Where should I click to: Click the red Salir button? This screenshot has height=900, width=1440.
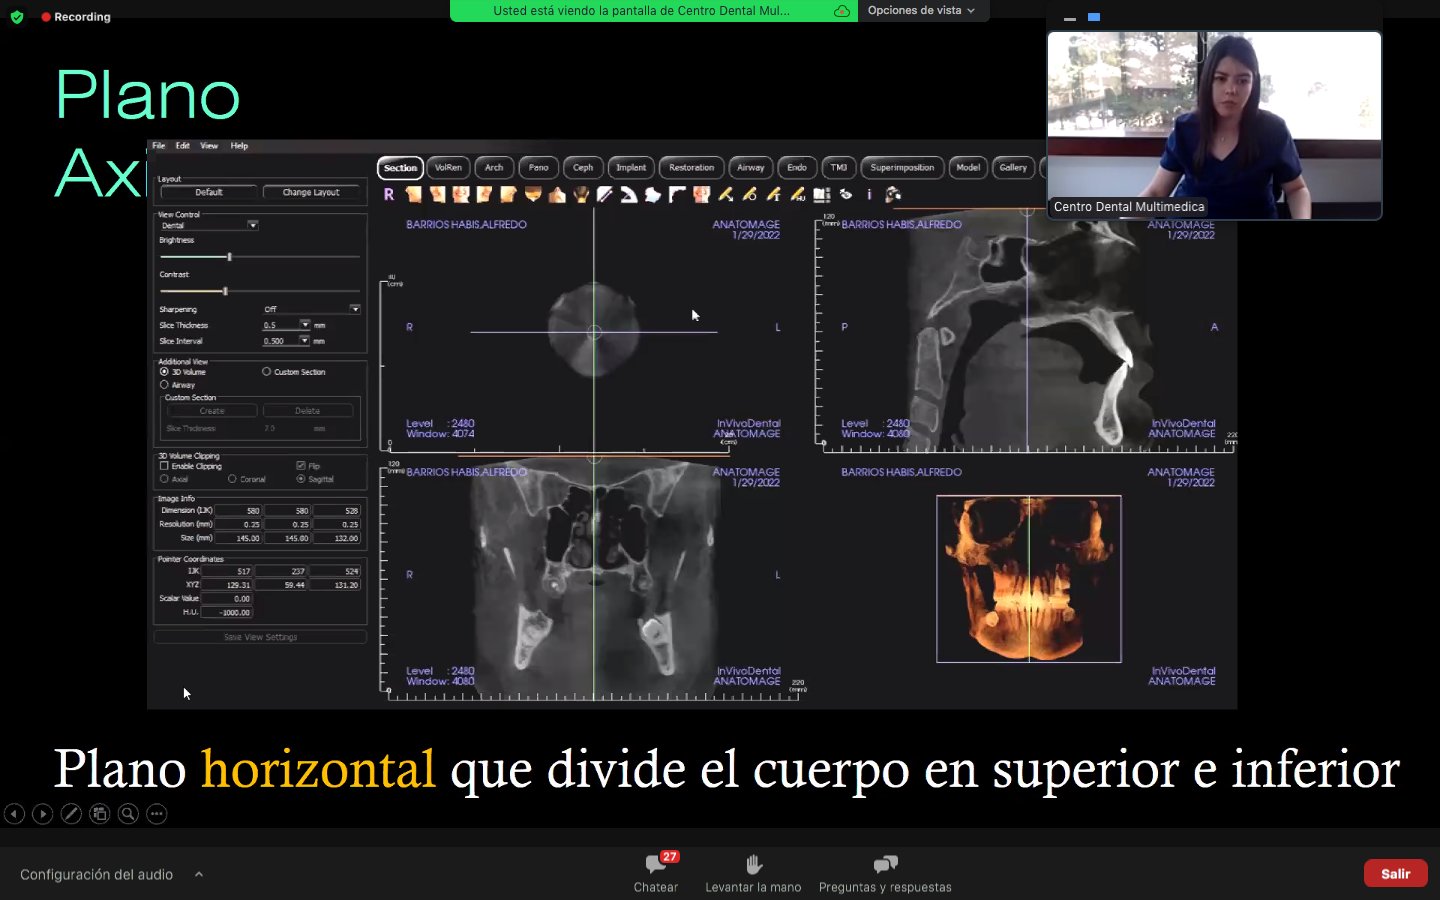[1396, 873]
